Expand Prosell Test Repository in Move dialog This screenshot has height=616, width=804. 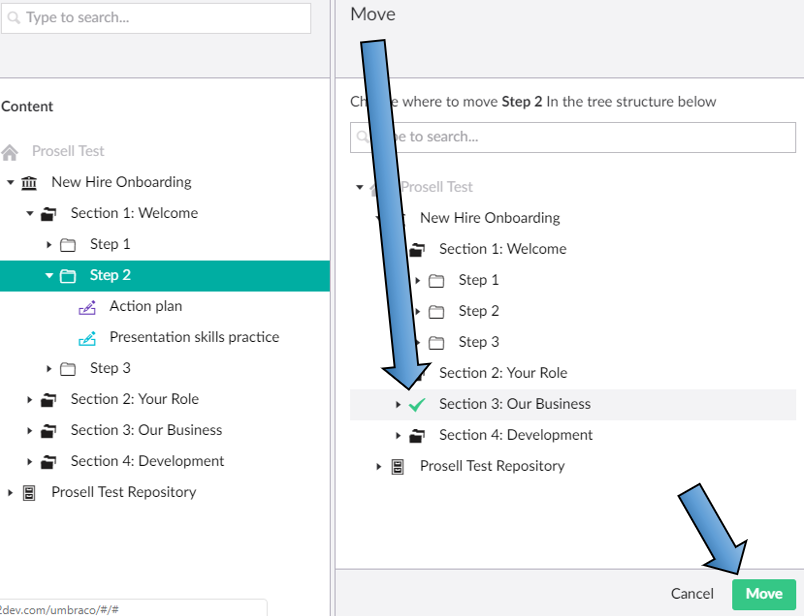coord(379,467)
